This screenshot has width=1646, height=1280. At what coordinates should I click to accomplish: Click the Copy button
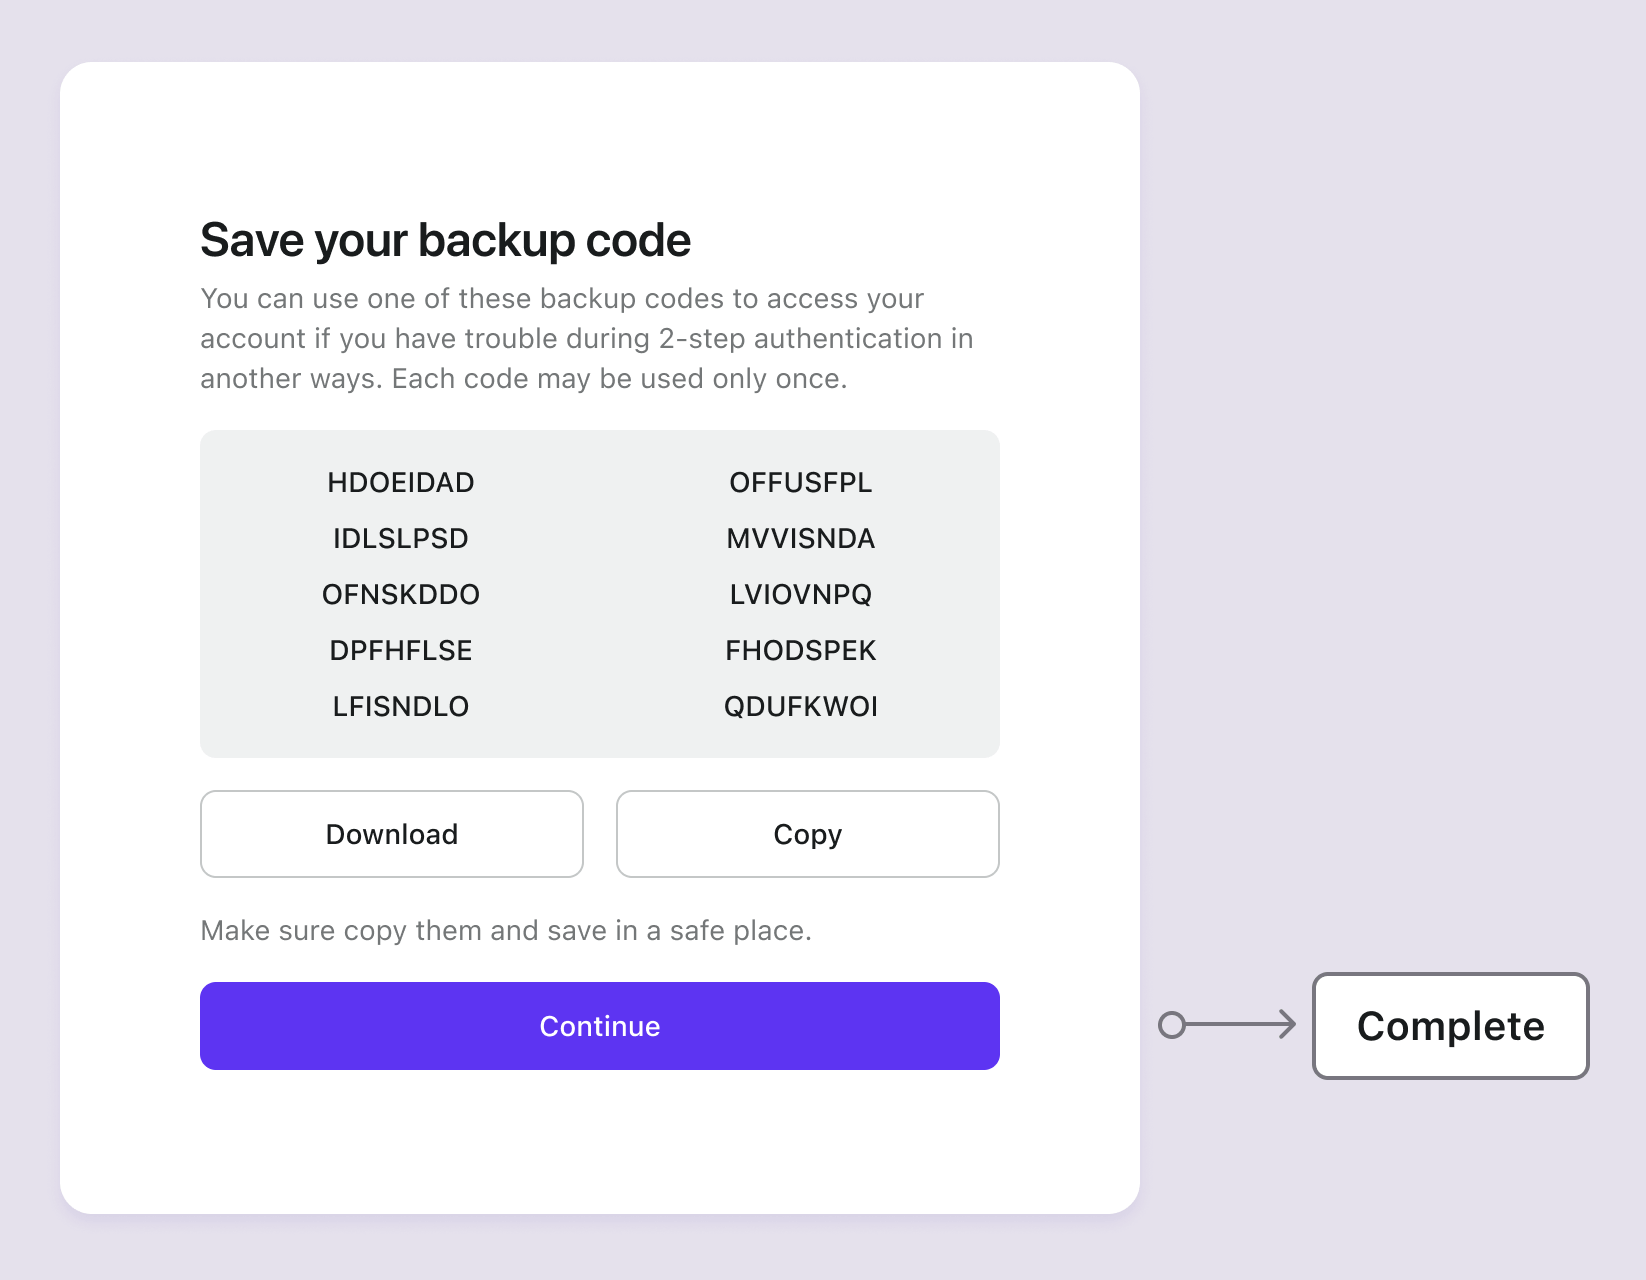pyautogui.click(x=807, y=833)
